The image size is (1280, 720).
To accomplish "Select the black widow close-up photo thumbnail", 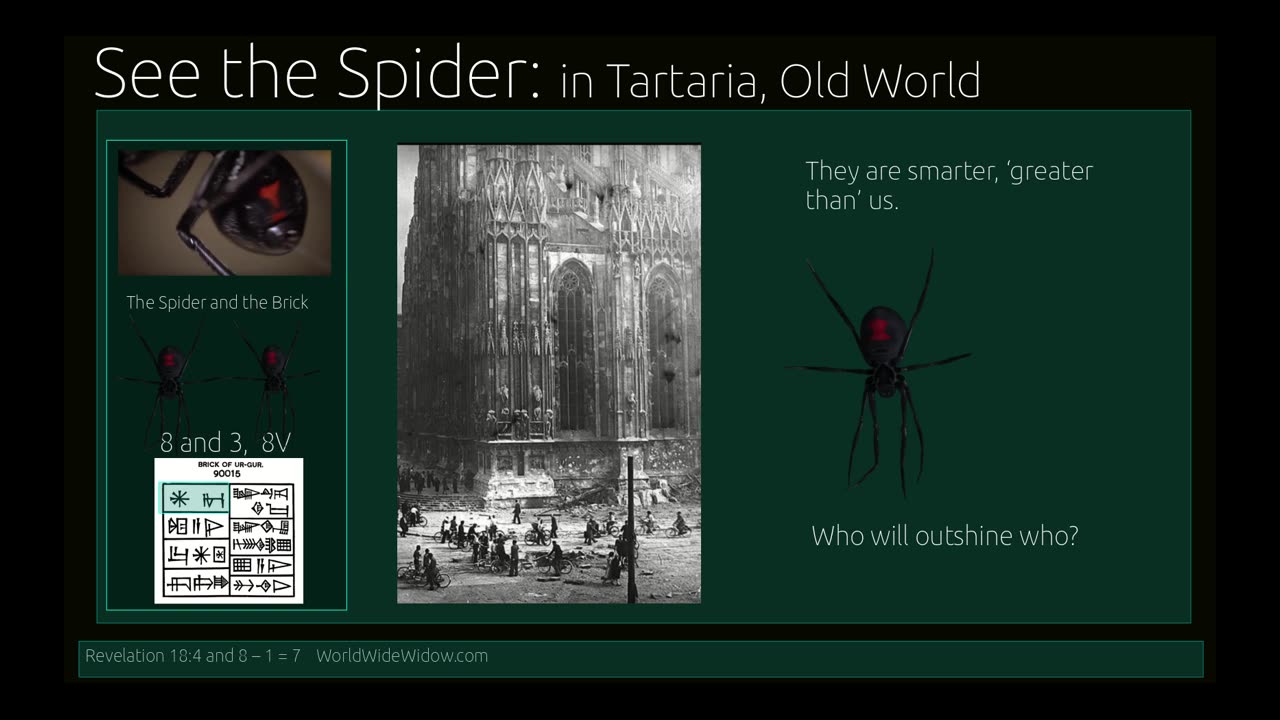I will point(225,213).
